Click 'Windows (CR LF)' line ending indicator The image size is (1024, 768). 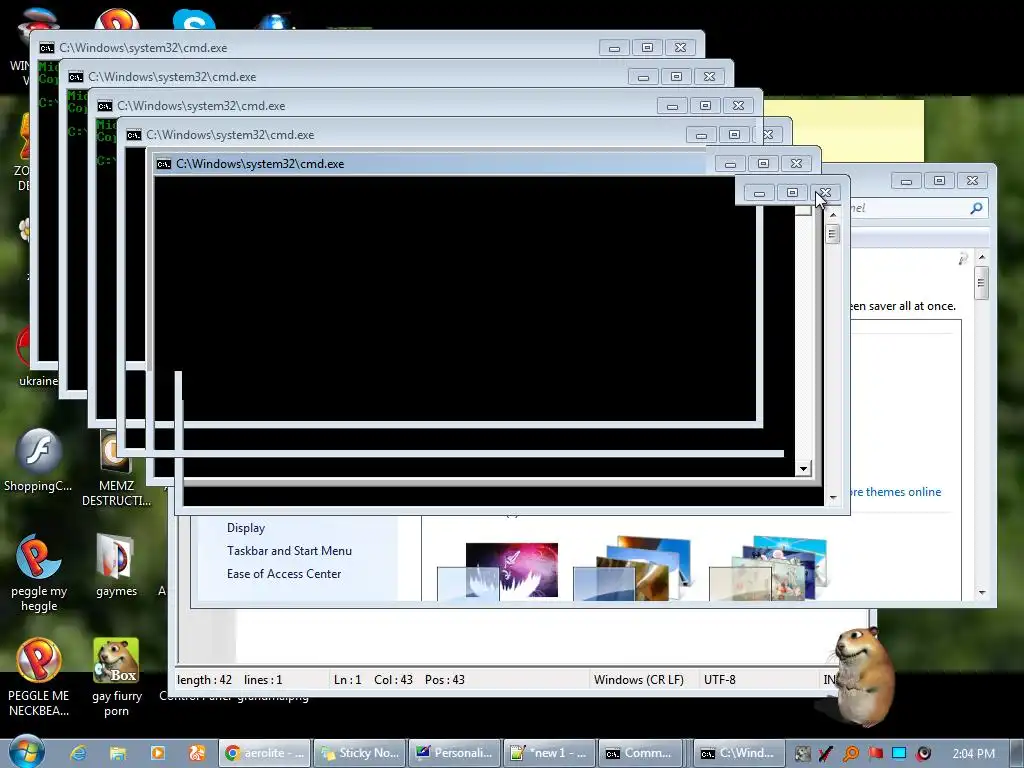pos(639,680)
